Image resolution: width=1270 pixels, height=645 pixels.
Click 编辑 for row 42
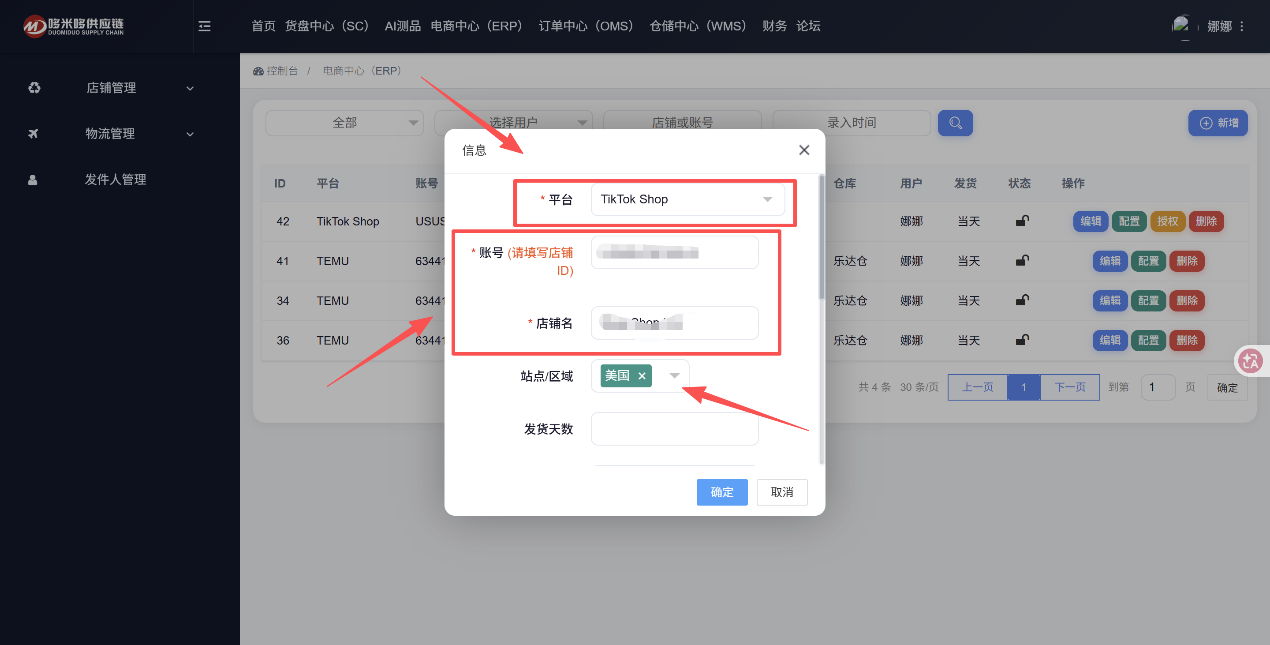[1090, 221]
